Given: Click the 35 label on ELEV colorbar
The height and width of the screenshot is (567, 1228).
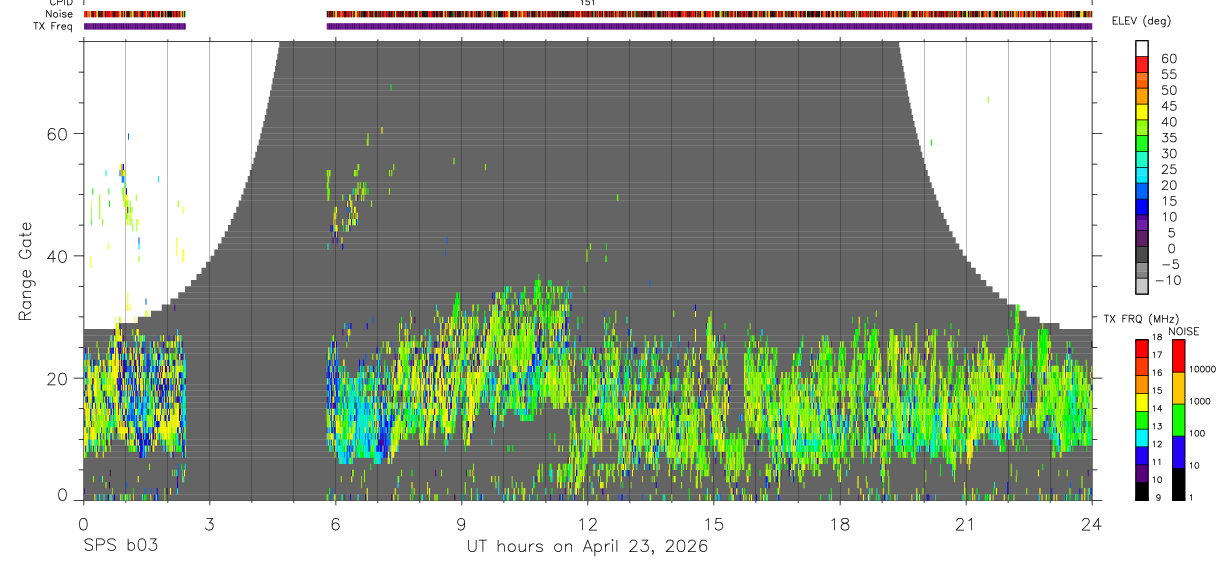Looking at the screenshot, I should [x=1167, y=138].
